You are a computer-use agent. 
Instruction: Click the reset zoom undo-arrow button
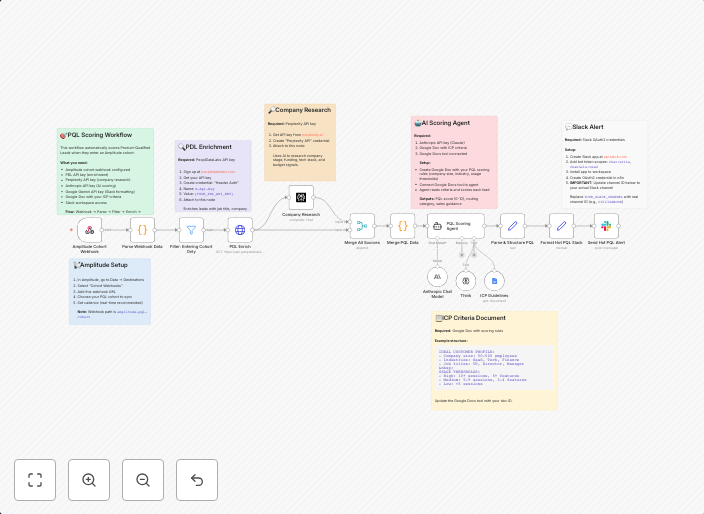[197, 480]
